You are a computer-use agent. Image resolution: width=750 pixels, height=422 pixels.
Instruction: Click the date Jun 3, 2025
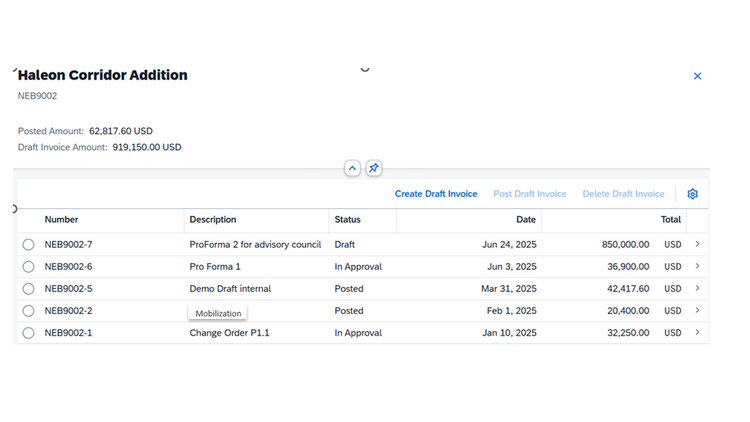(x=512, y=267)
